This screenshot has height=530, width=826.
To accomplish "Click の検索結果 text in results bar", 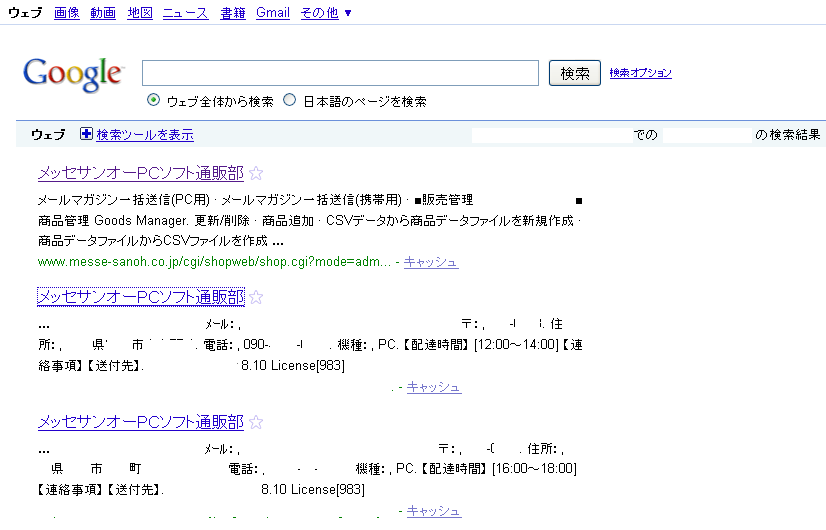I will (788, 135).
